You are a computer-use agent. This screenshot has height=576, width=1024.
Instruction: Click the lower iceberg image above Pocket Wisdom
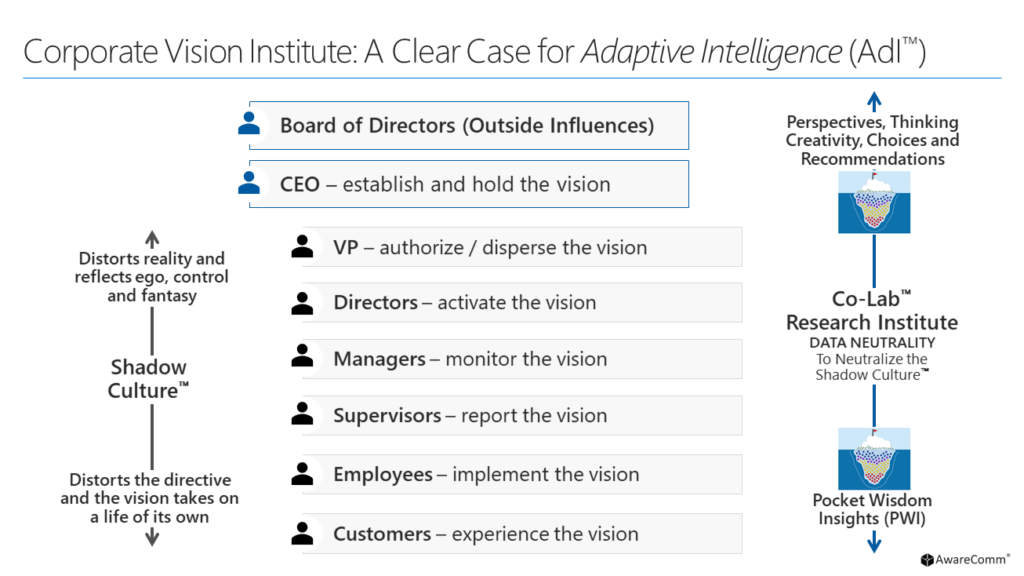pos(874,458)
